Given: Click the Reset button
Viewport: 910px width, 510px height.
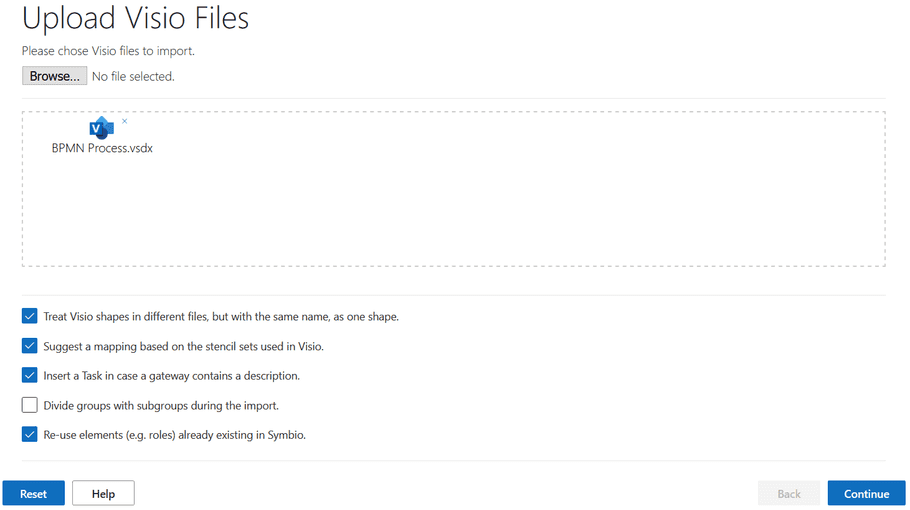Looking at the screenshot, I should [x=34, y=494].
